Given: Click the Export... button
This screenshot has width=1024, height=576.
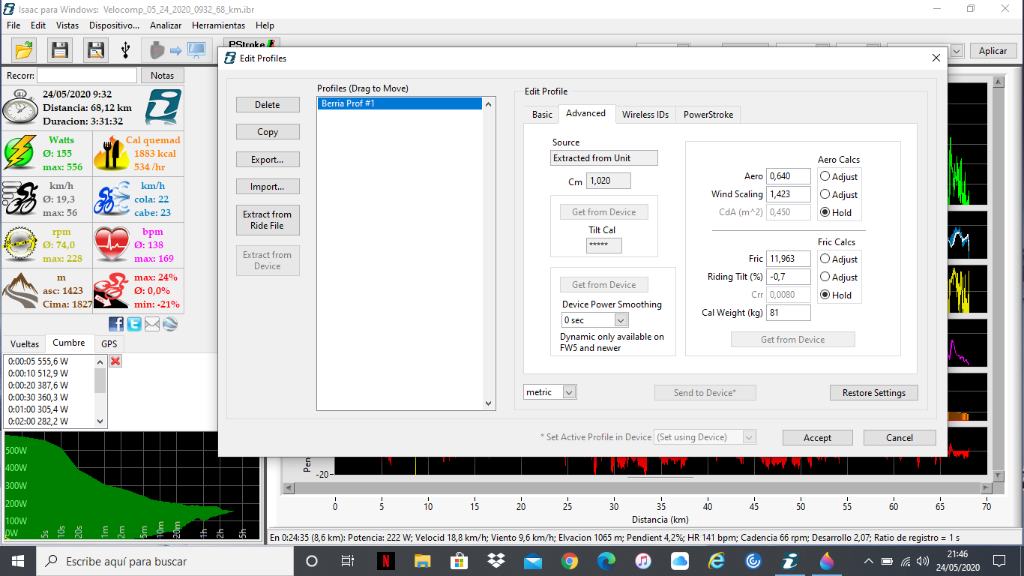Looking at the screenshot, I should click(268, 159).
